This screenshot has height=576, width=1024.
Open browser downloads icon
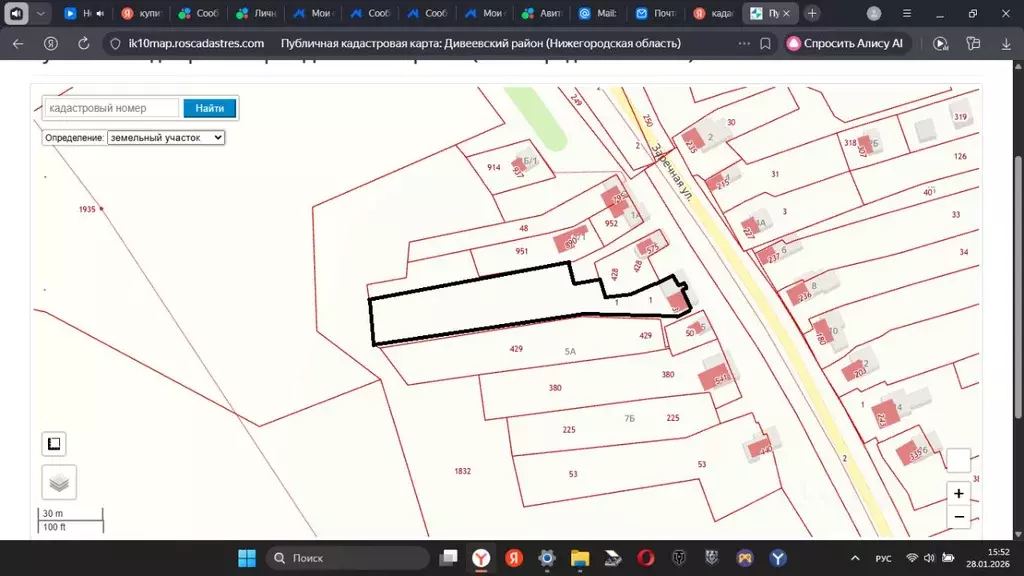coord(1006,44)
